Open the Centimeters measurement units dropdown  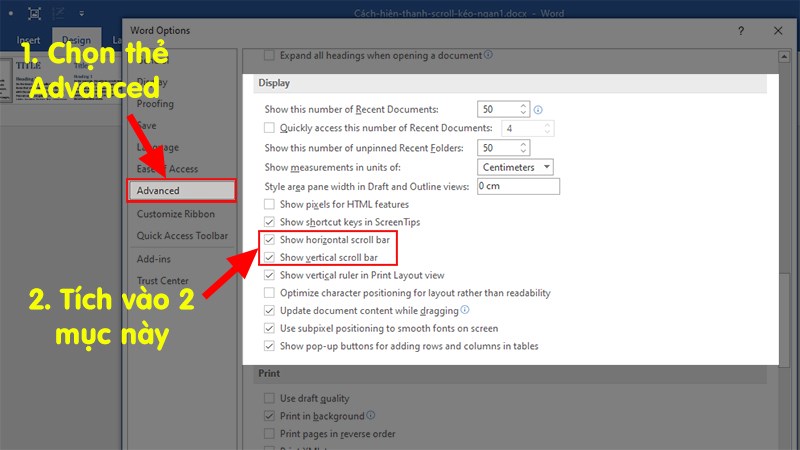[x=515, y=167]
